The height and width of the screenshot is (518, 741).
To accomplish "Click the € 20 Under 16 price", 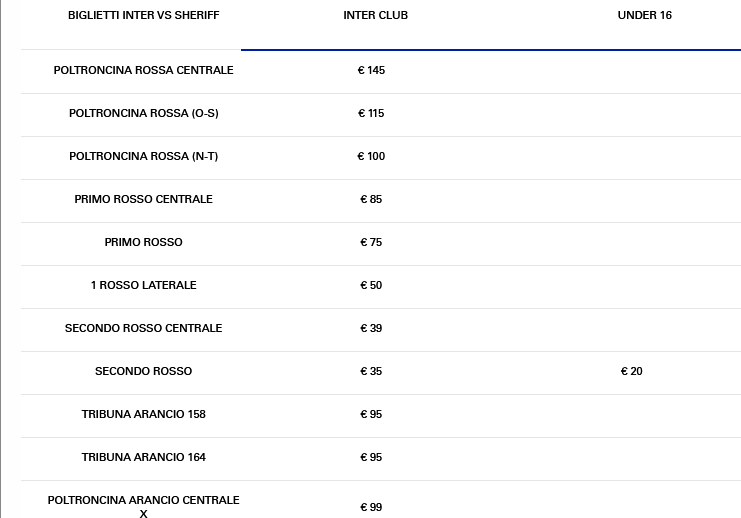I will [x=631, y=372].
